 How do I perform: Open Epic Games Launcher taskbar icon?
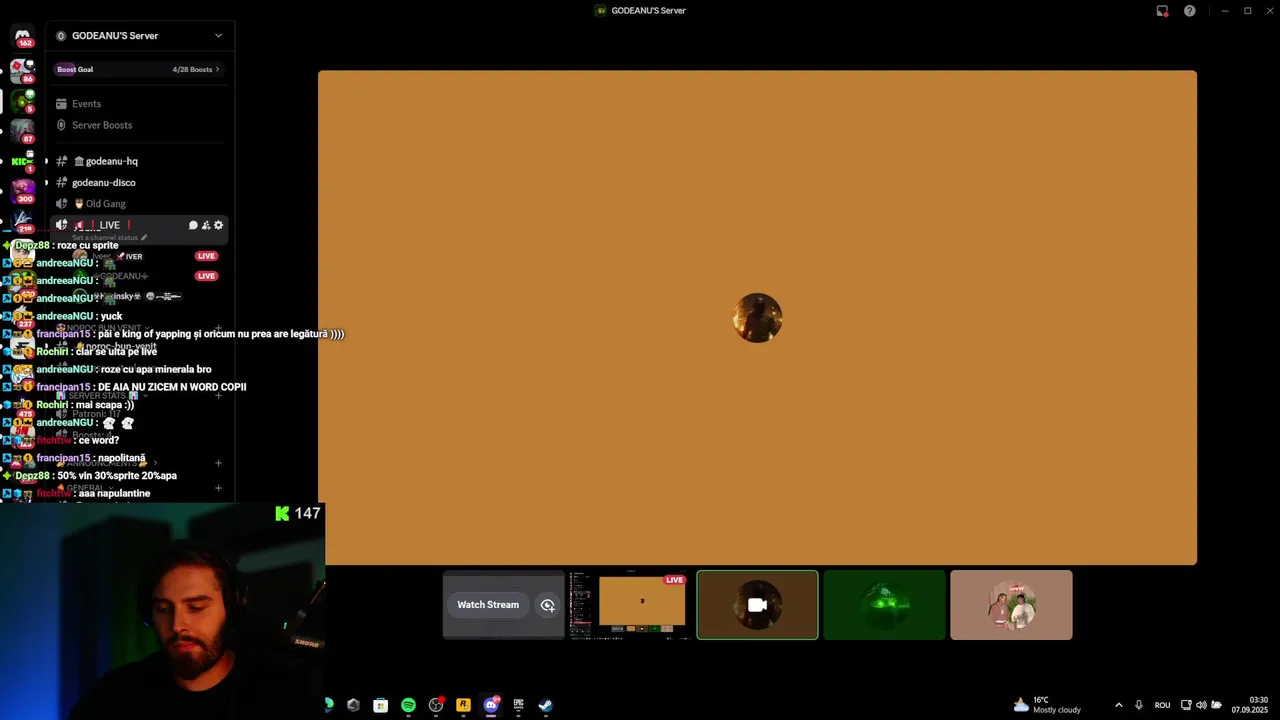(518, 705)
